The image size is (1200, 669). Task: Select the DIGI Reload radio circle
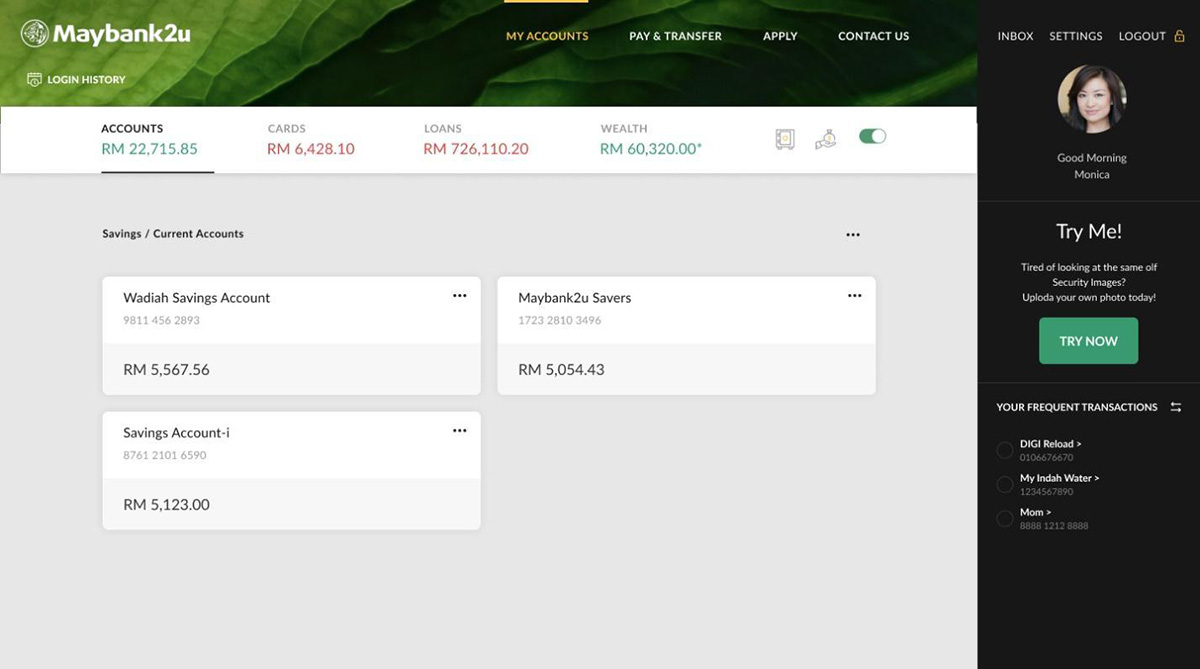(1005, 450)
